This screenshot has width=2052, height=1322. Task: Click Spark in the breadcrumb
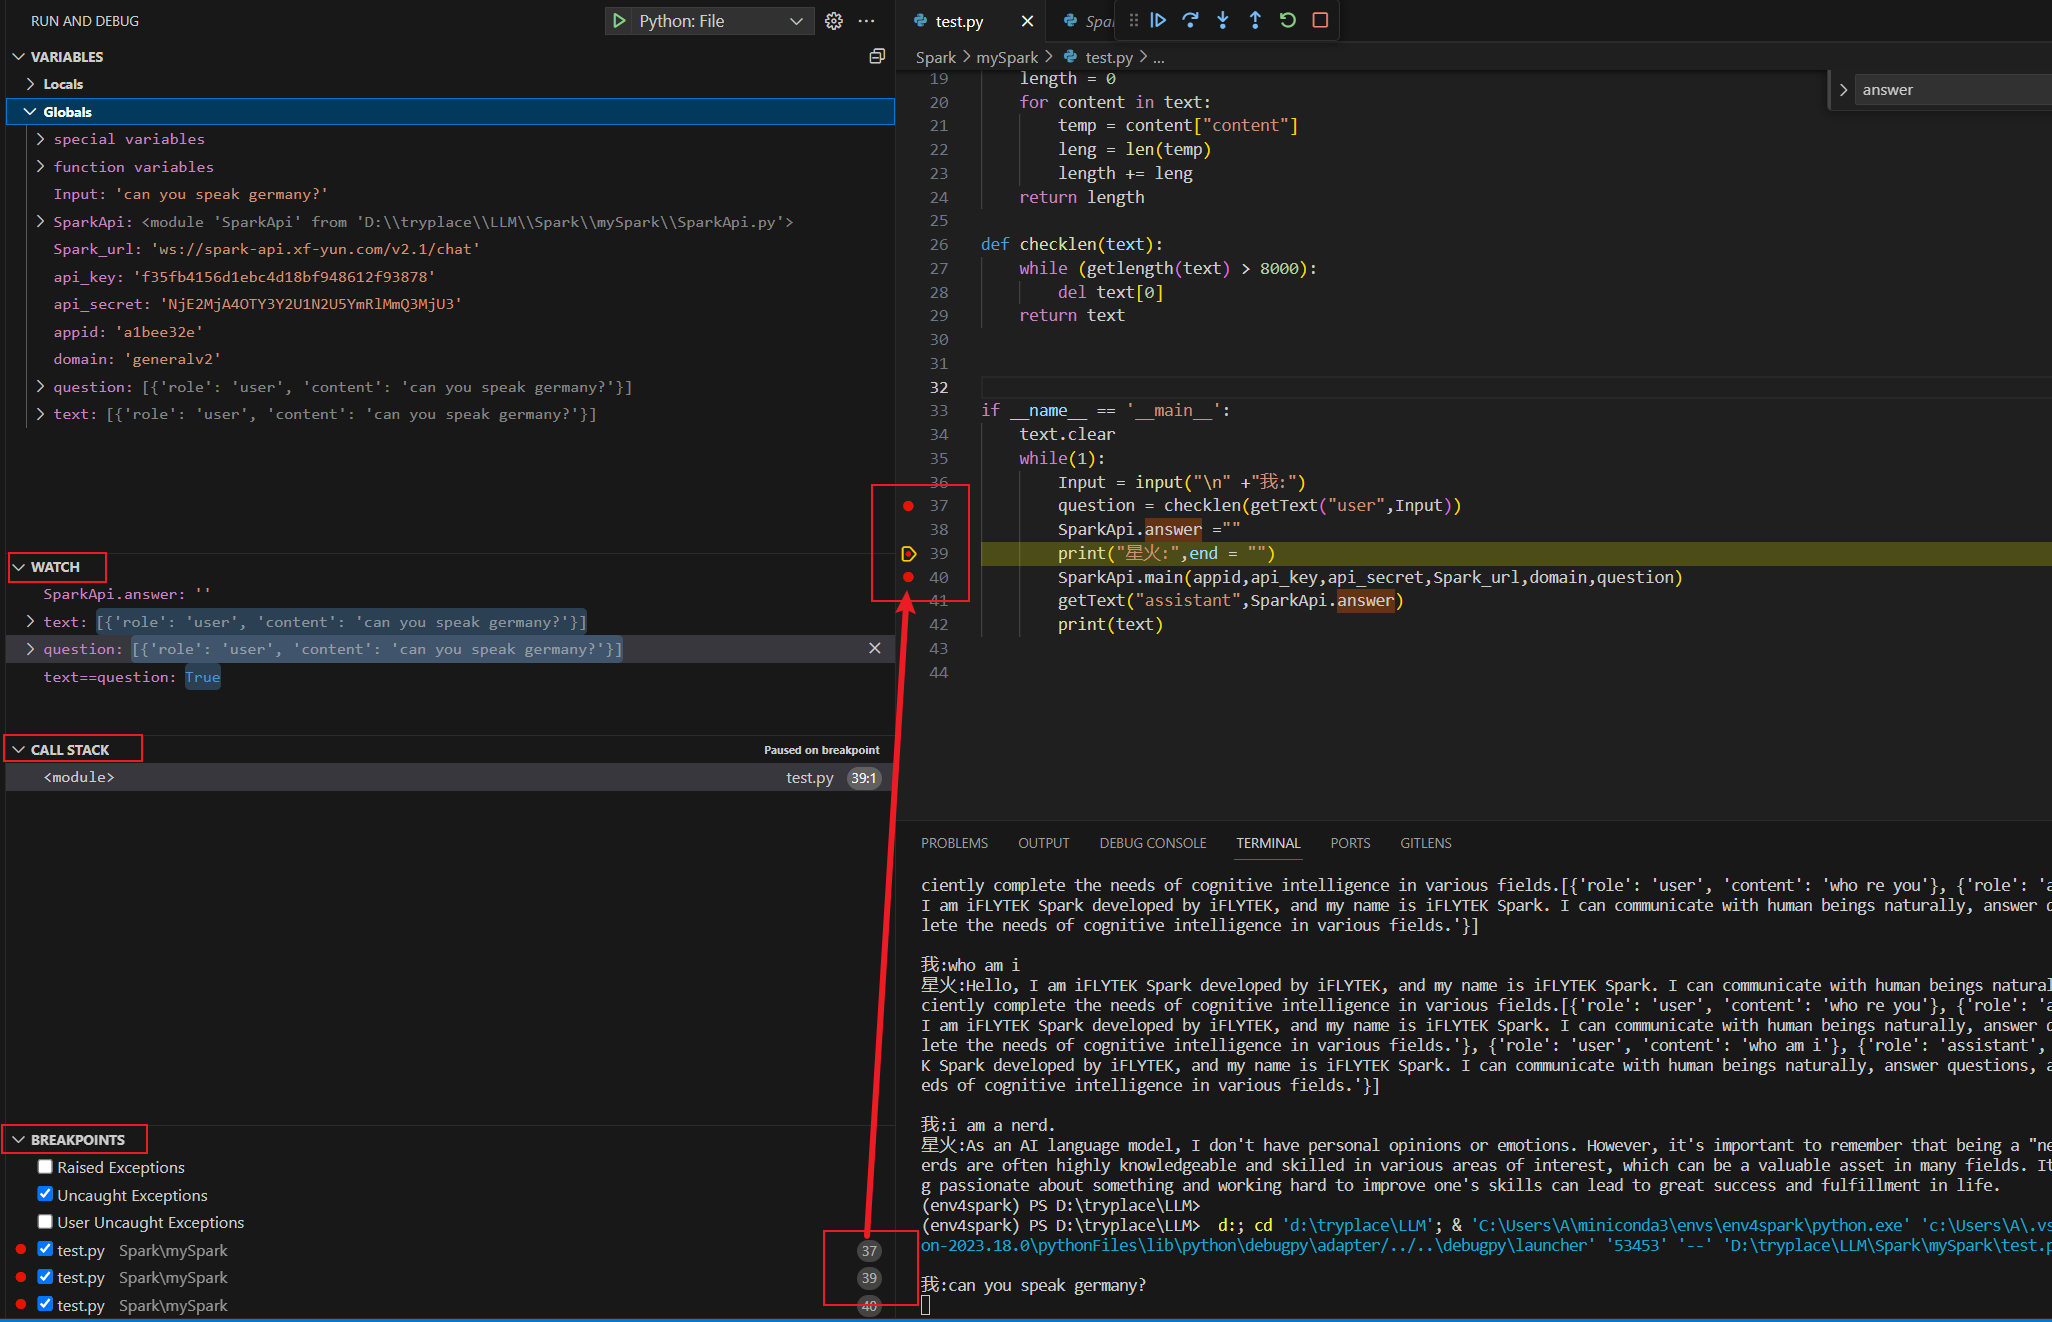936,58
